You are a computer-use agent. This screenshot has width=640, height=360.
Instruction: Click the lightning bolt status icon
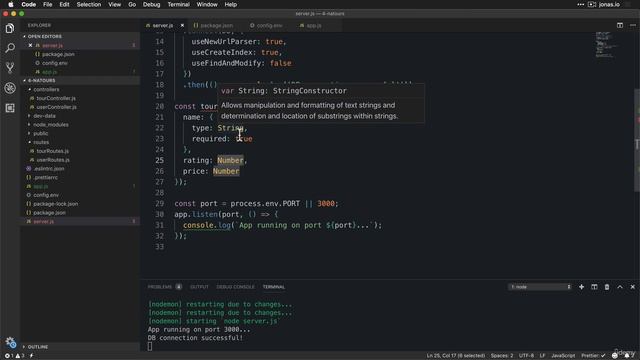[31, 356]
